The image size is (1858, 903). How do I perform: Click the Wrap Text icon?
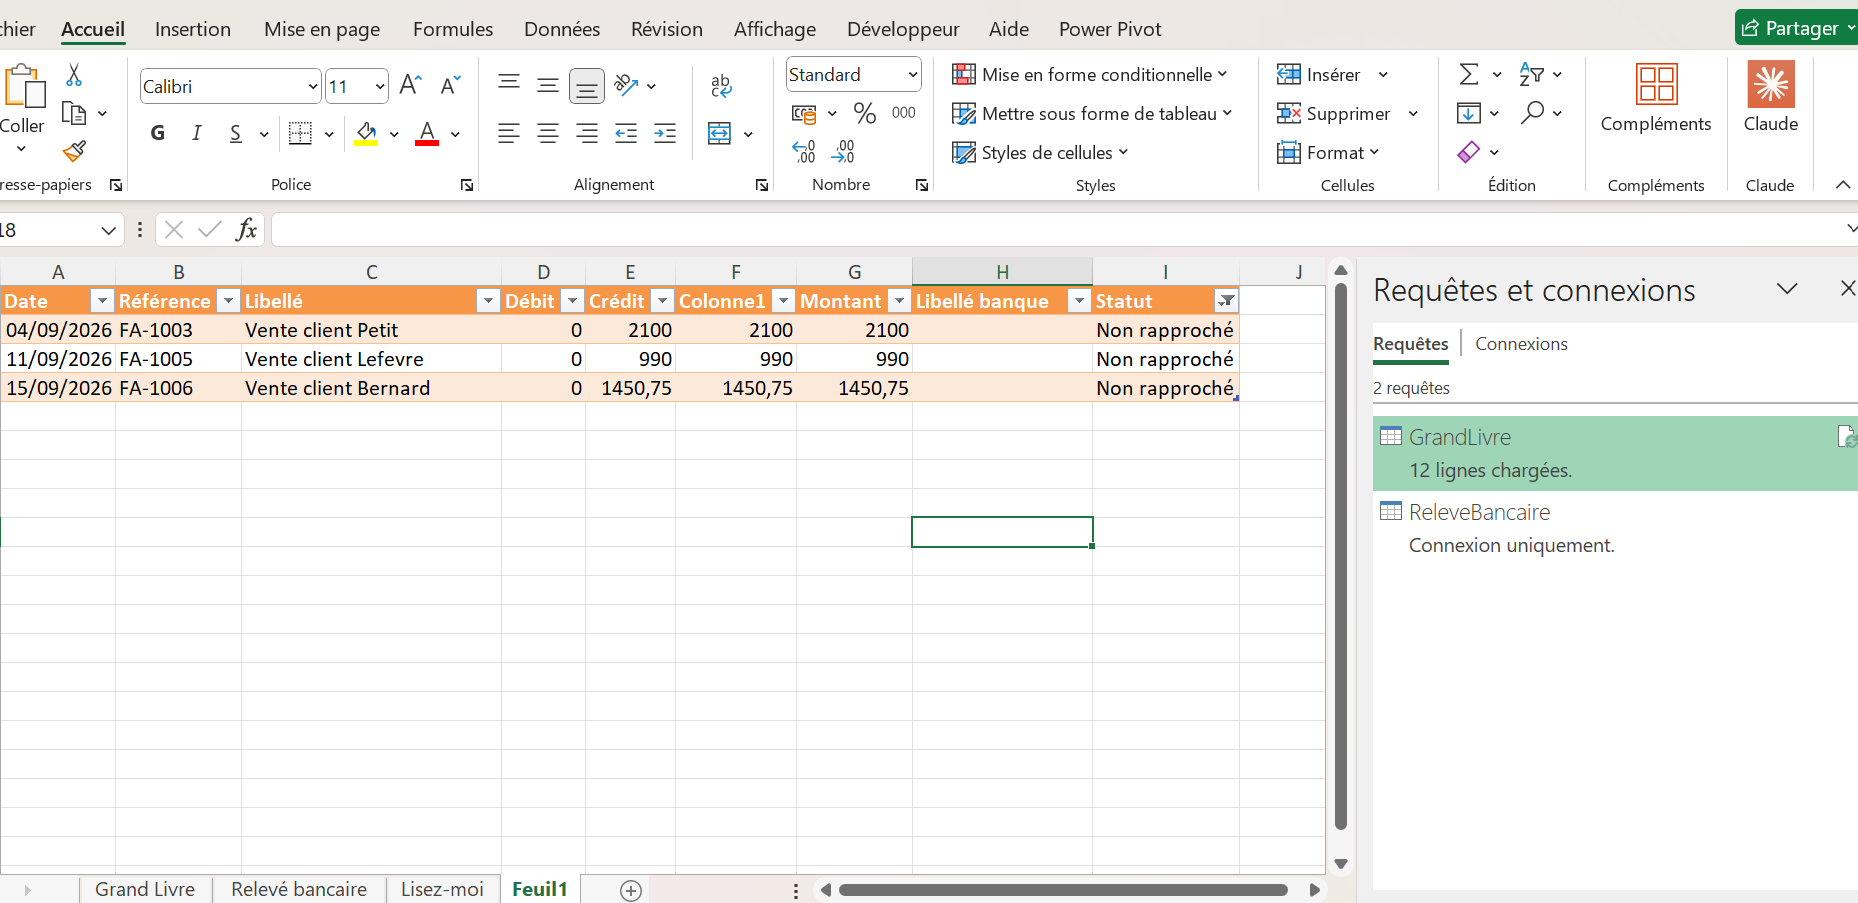[721, 86]
